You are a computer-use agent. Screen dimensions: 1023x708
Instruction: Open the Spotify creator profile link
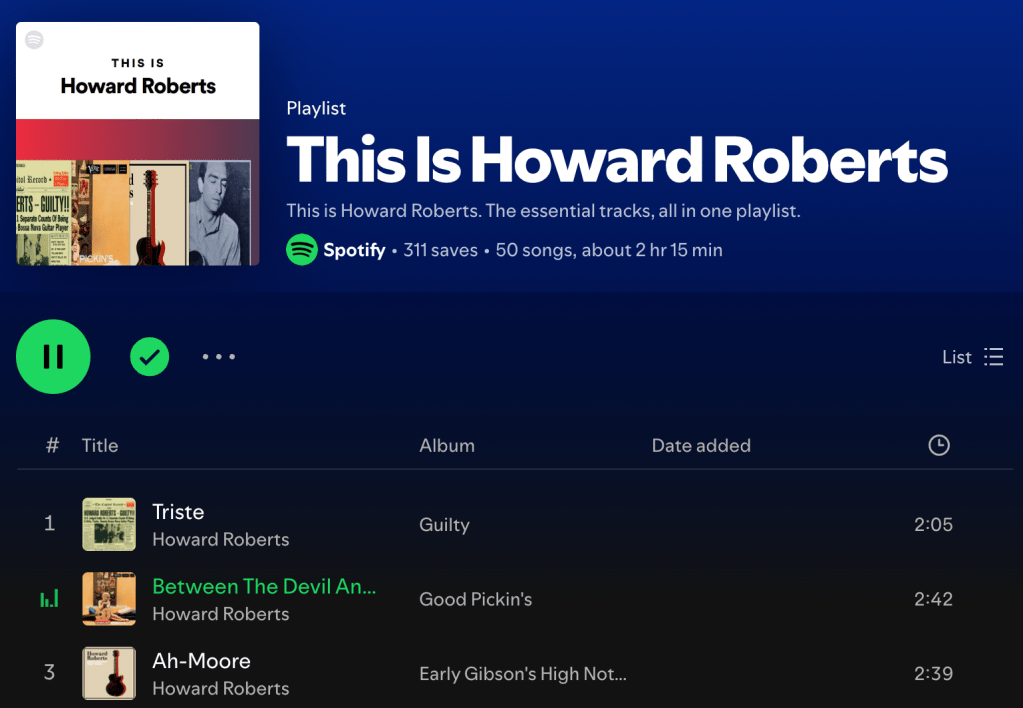(354, 250)
